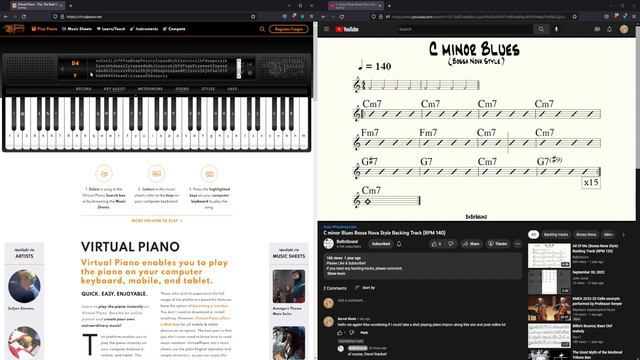Click YouTube voice search microphone icon

point(556,29)
